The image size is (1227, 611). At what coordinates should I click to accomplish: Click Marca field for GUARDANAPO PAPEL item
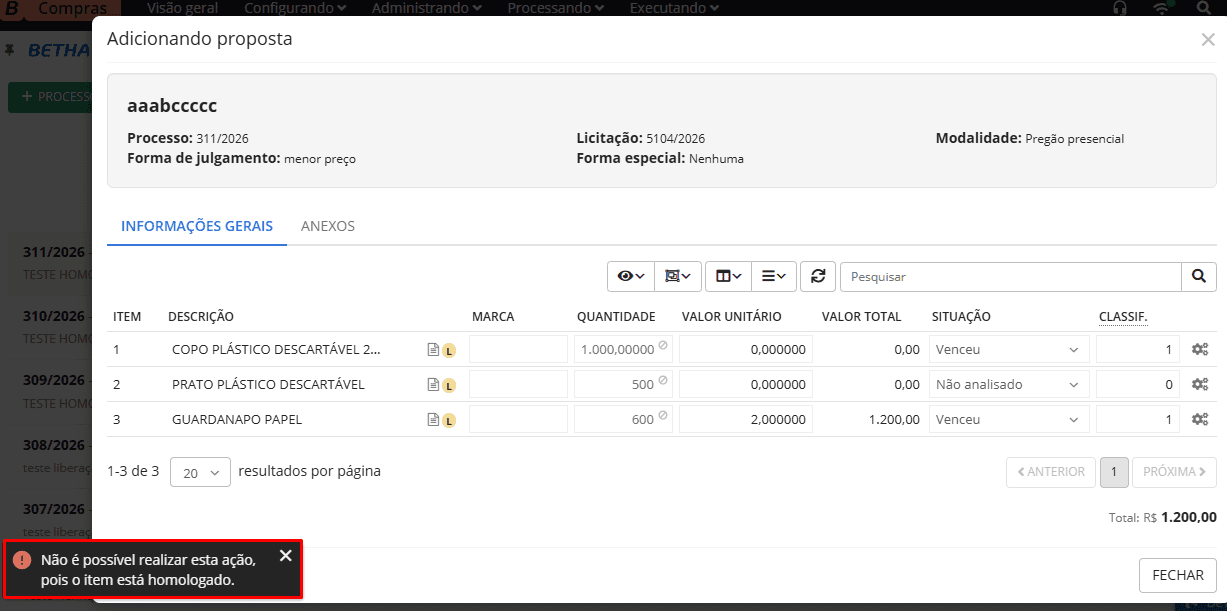(x=518, y=420)
